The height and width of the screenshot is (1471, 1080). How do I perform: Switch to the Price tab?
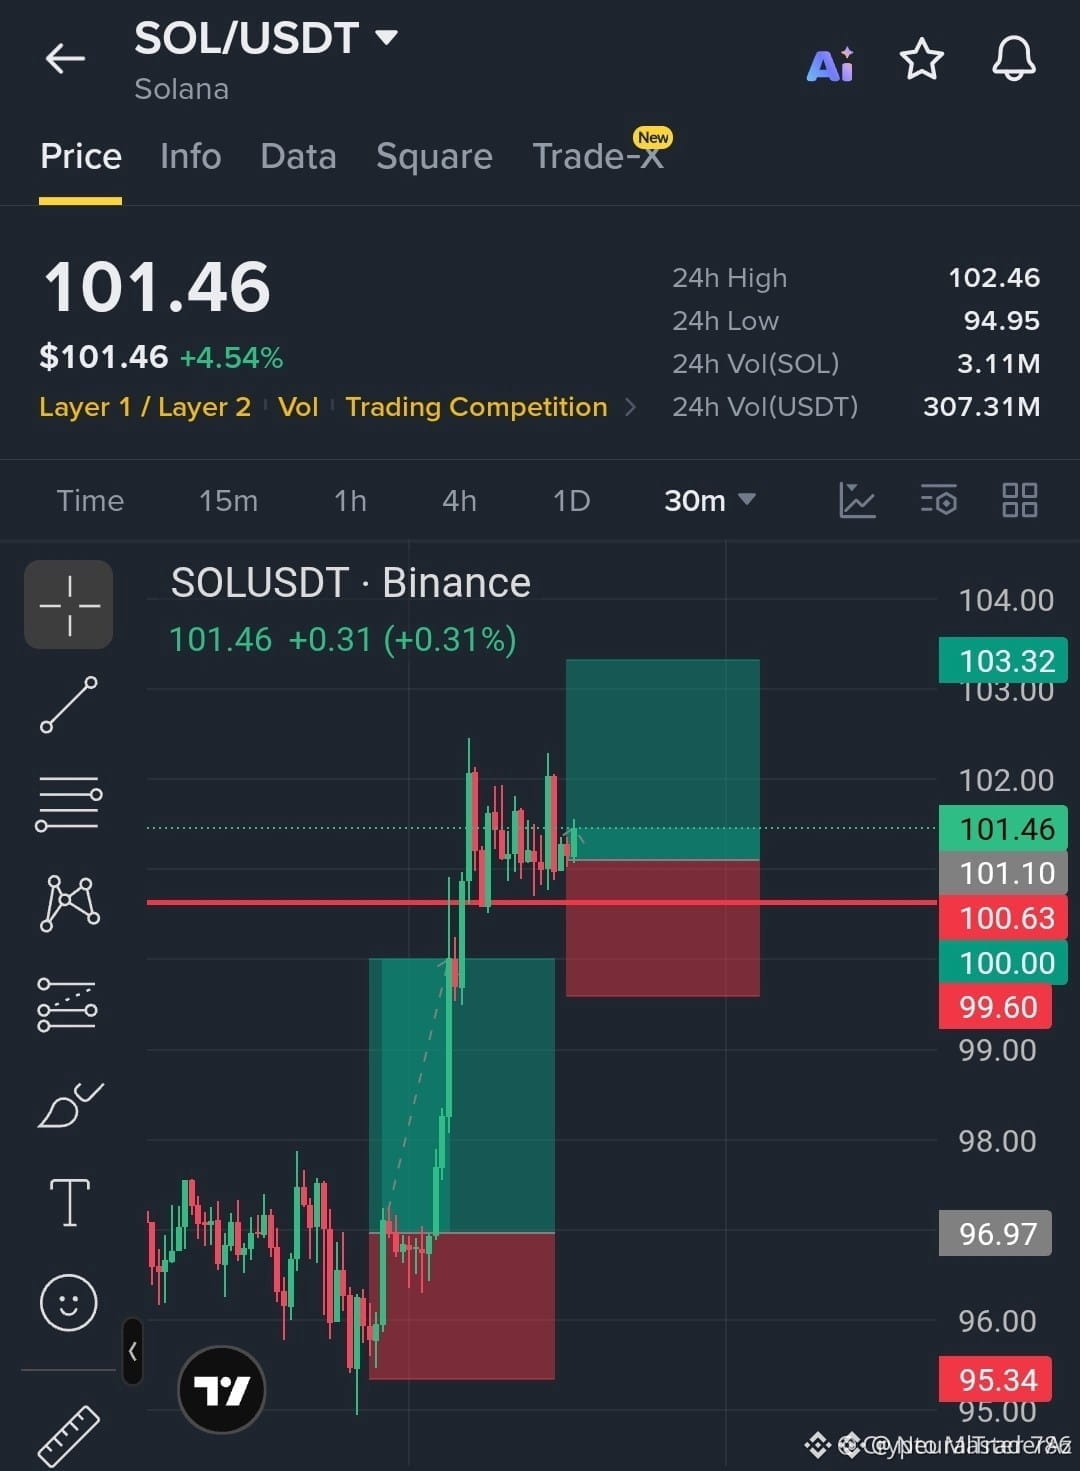pyautogui.click(x=81, y=156)
